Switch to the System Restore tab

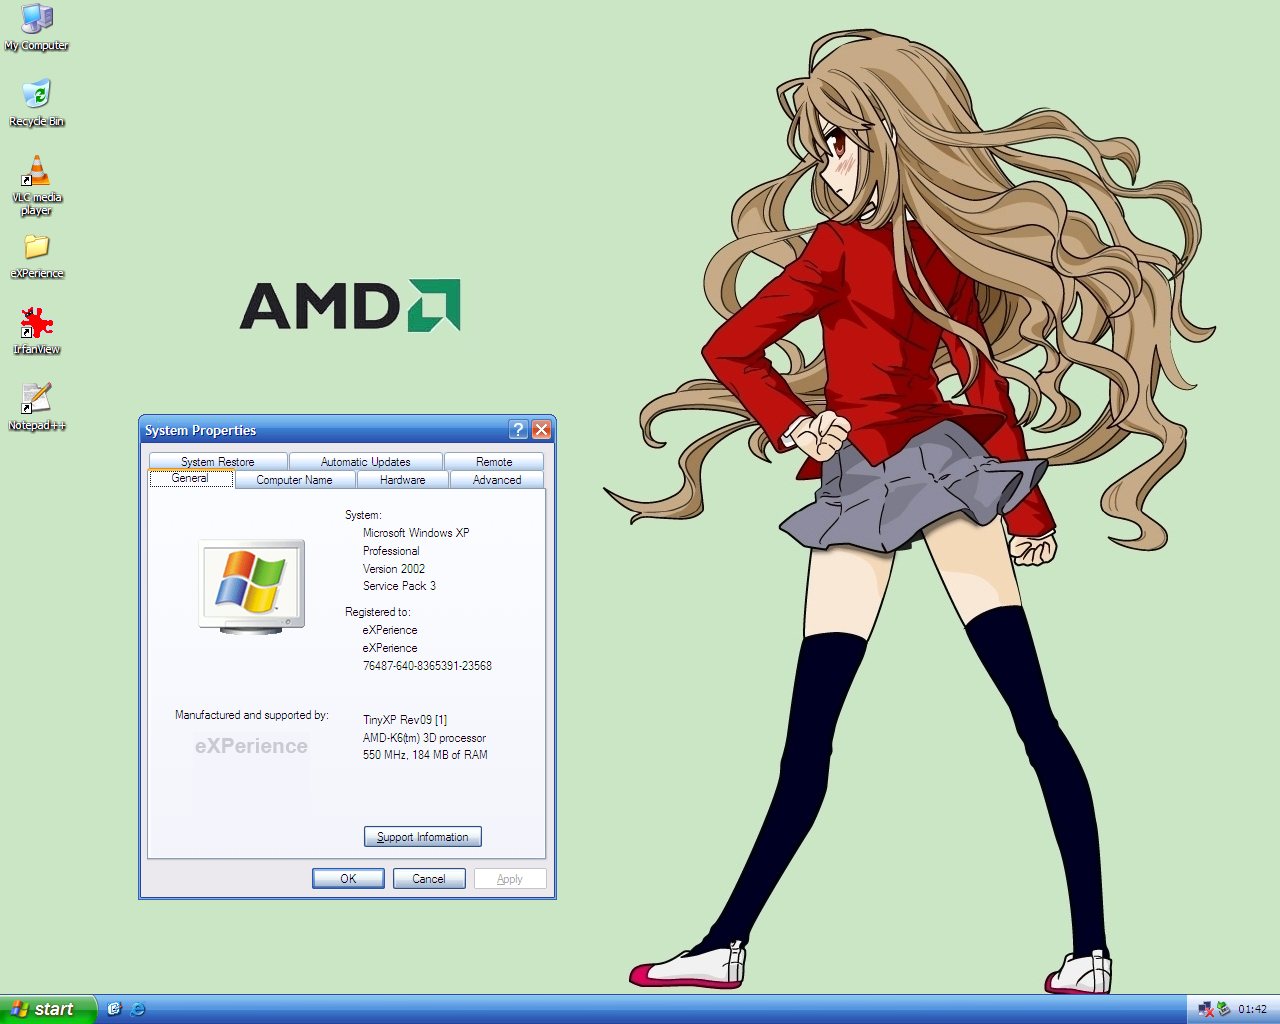(218, 462)
